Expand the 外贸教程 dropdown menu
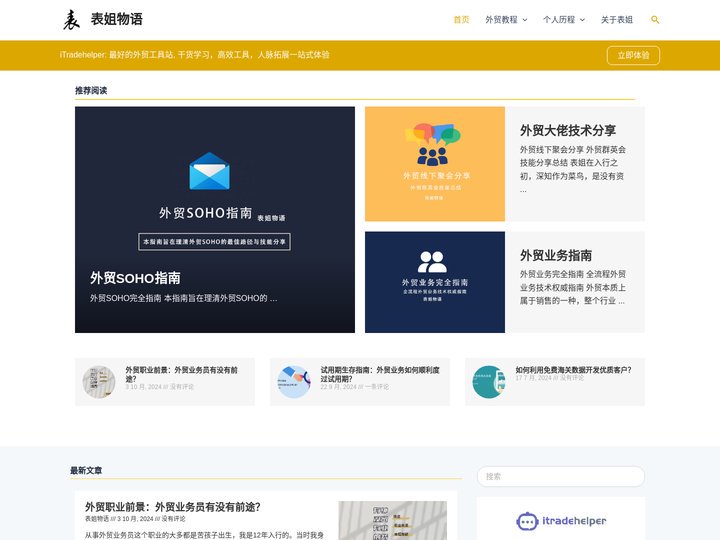The image size is (720, 540). pos(506,20)
